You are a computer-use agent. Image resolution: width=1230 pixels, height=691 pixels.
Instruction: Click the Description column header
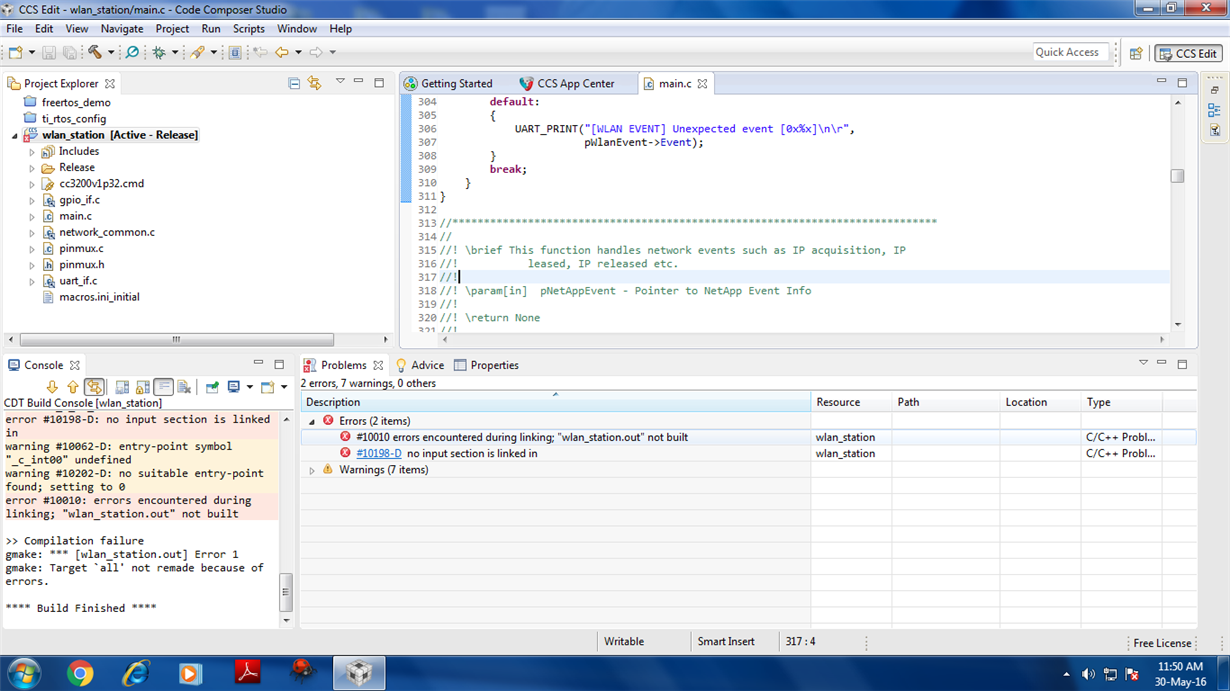point(555,402)
